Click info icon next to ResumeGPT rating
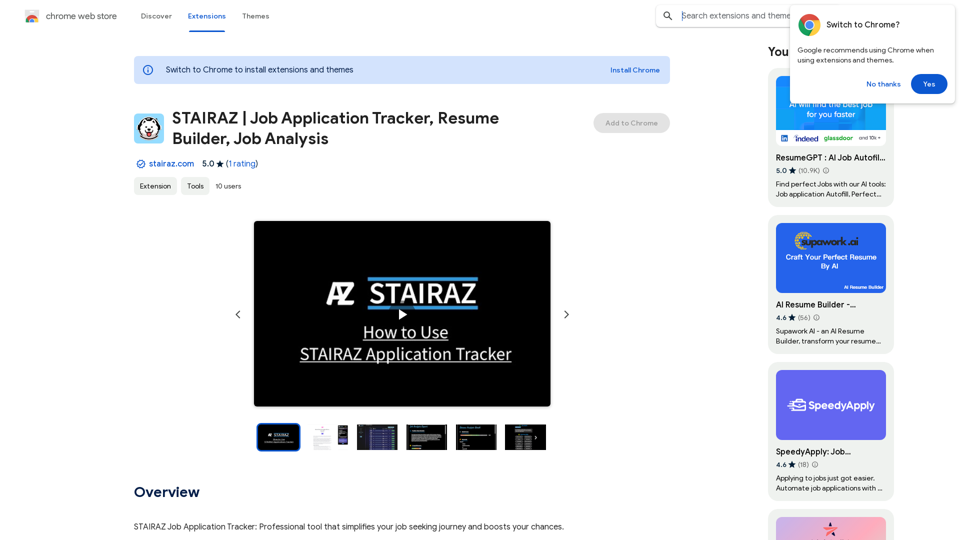This screenshot has width=960, height=540. pyautogui.click(x=826, y=171)
